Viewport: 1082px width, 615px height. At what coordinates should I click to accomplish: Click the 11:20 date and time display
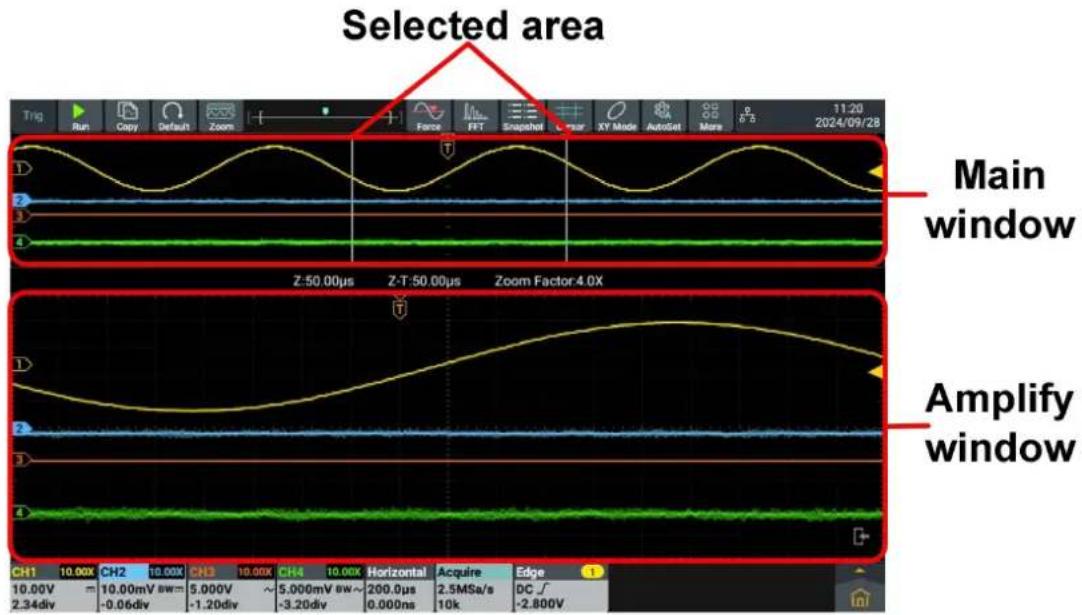pos(847,115)
